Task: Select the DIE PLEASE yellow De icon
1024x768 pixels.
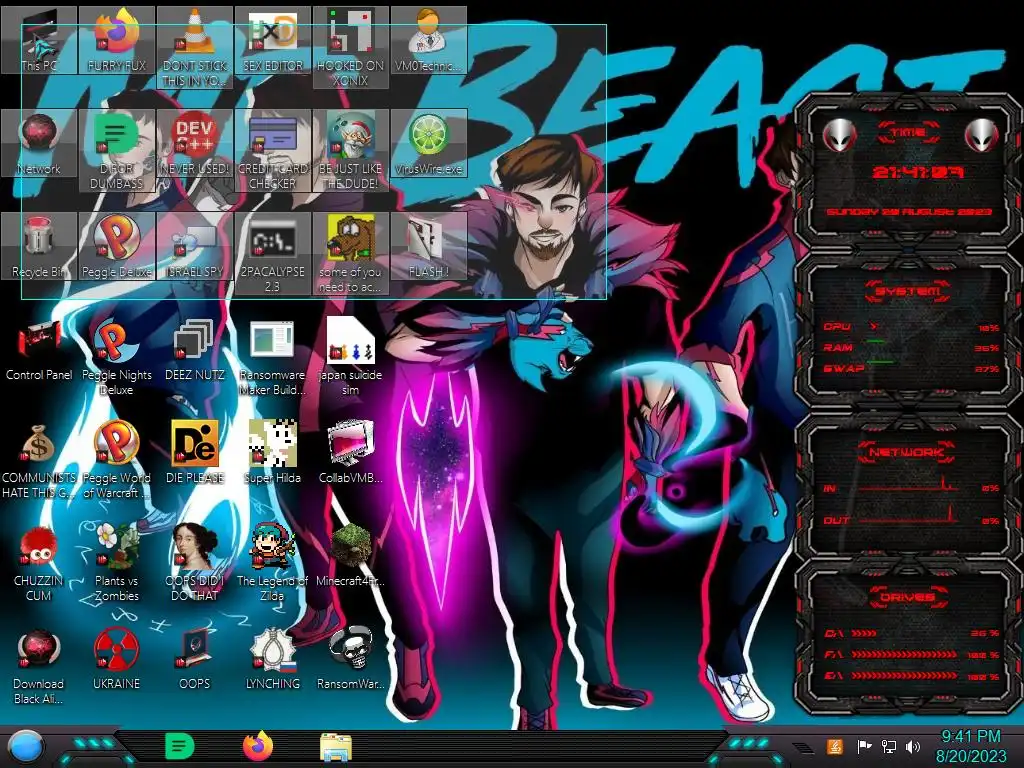Action: [195, 452]
